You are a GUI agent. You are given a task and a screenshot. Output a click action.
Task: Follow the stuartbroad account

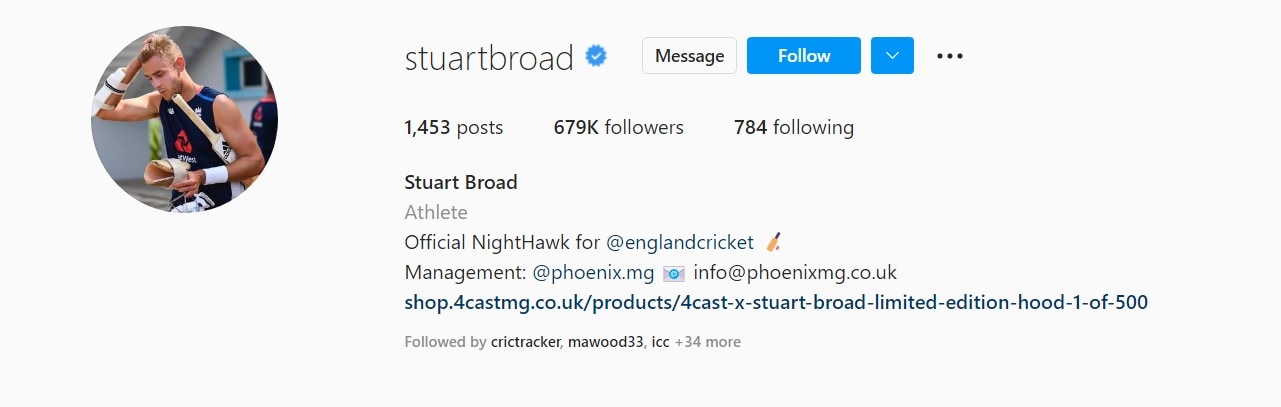(x=804, y=56)
